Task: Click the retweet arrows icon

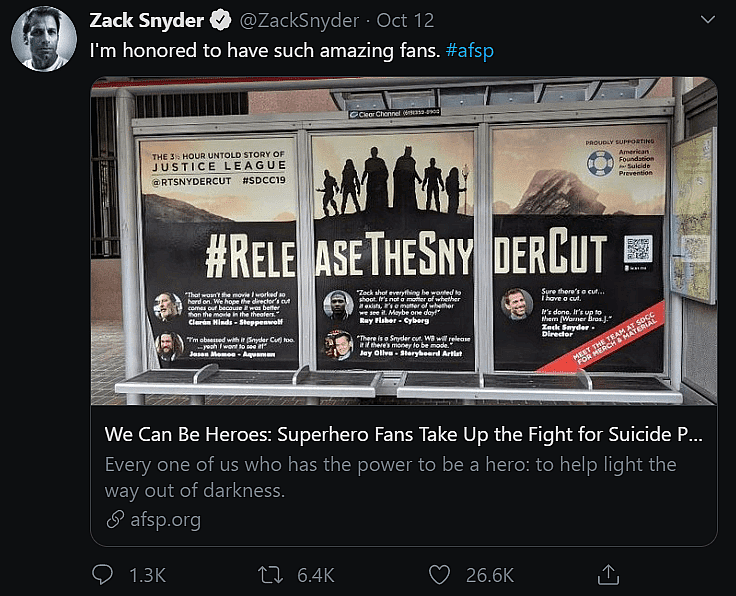Action: (x=270, y=574)
